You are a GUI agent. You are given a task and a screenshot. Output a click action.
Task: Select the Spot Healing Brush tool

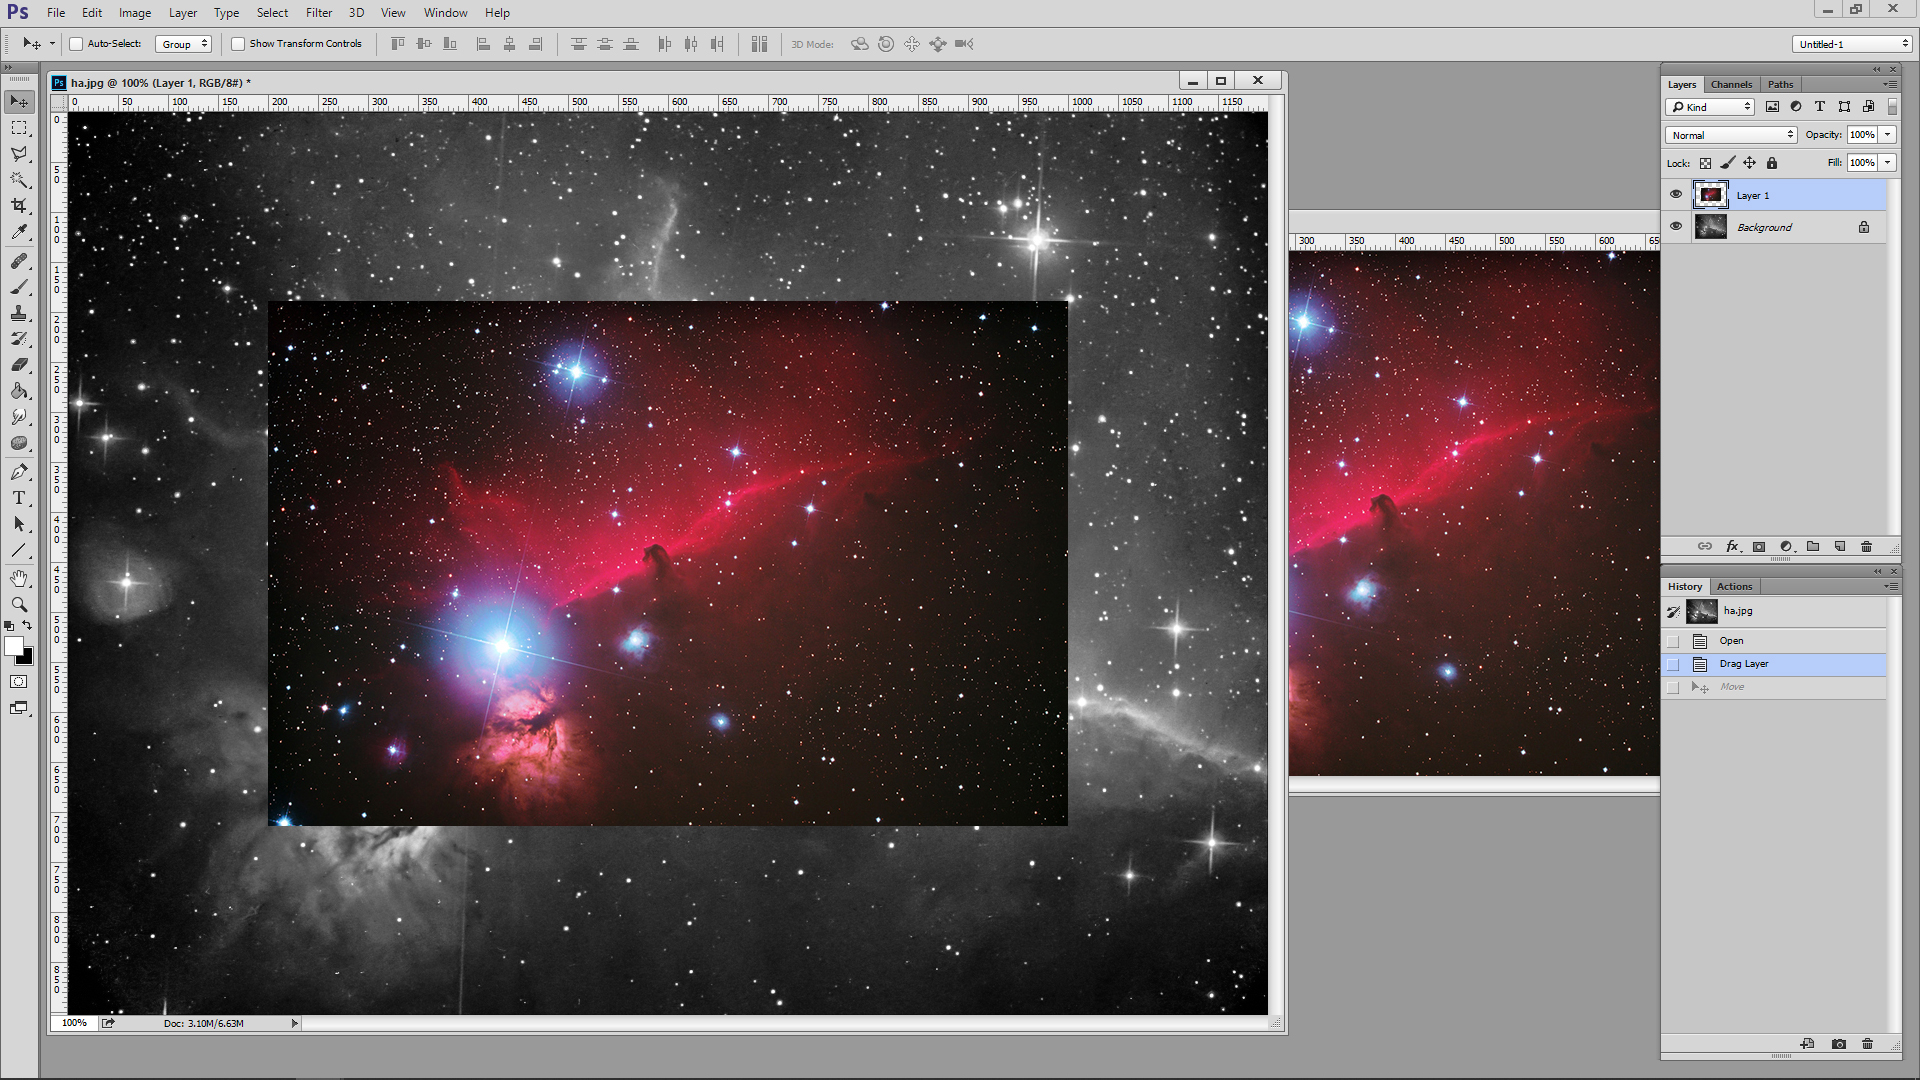tap(19, 261)
